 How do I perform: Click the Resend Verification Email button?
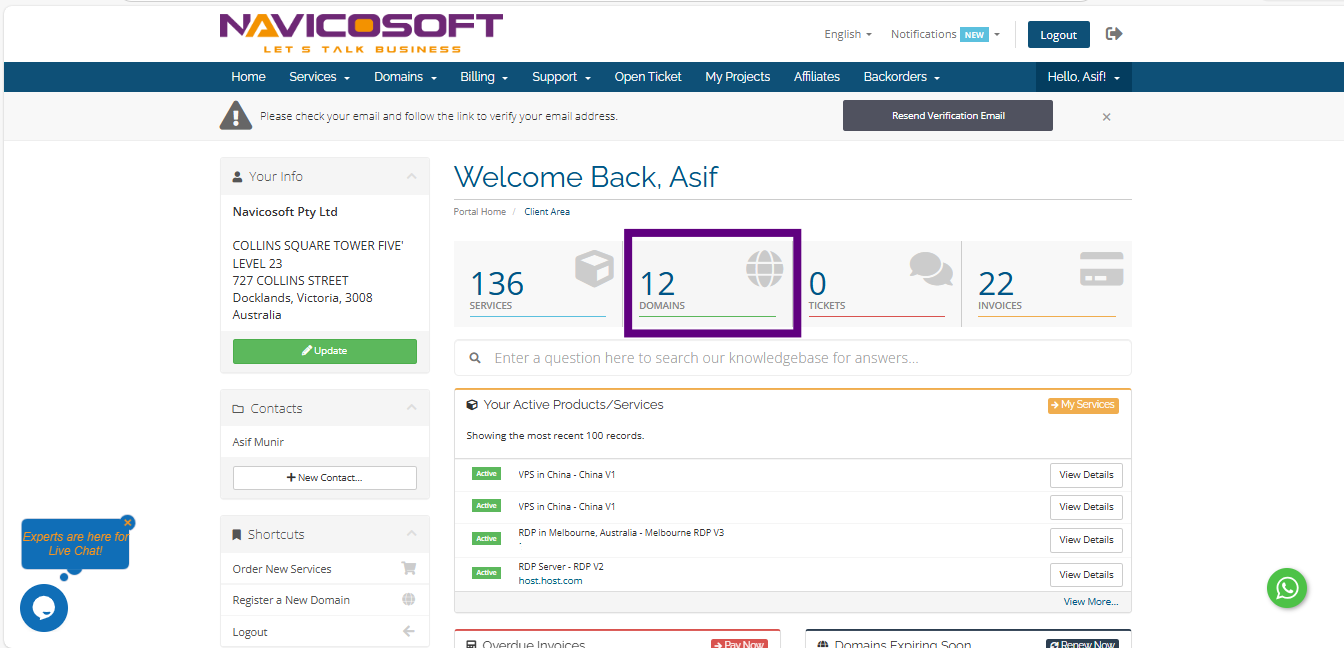[947, 116]
